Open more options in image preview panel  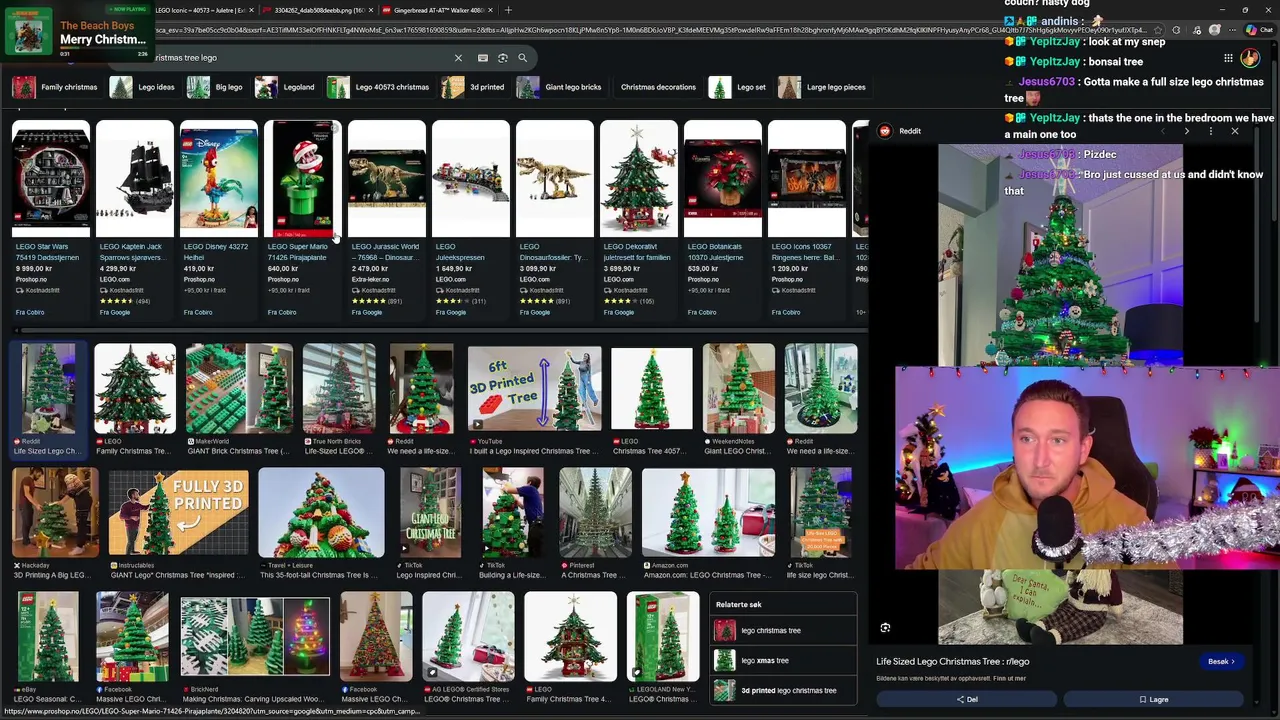1211,131
